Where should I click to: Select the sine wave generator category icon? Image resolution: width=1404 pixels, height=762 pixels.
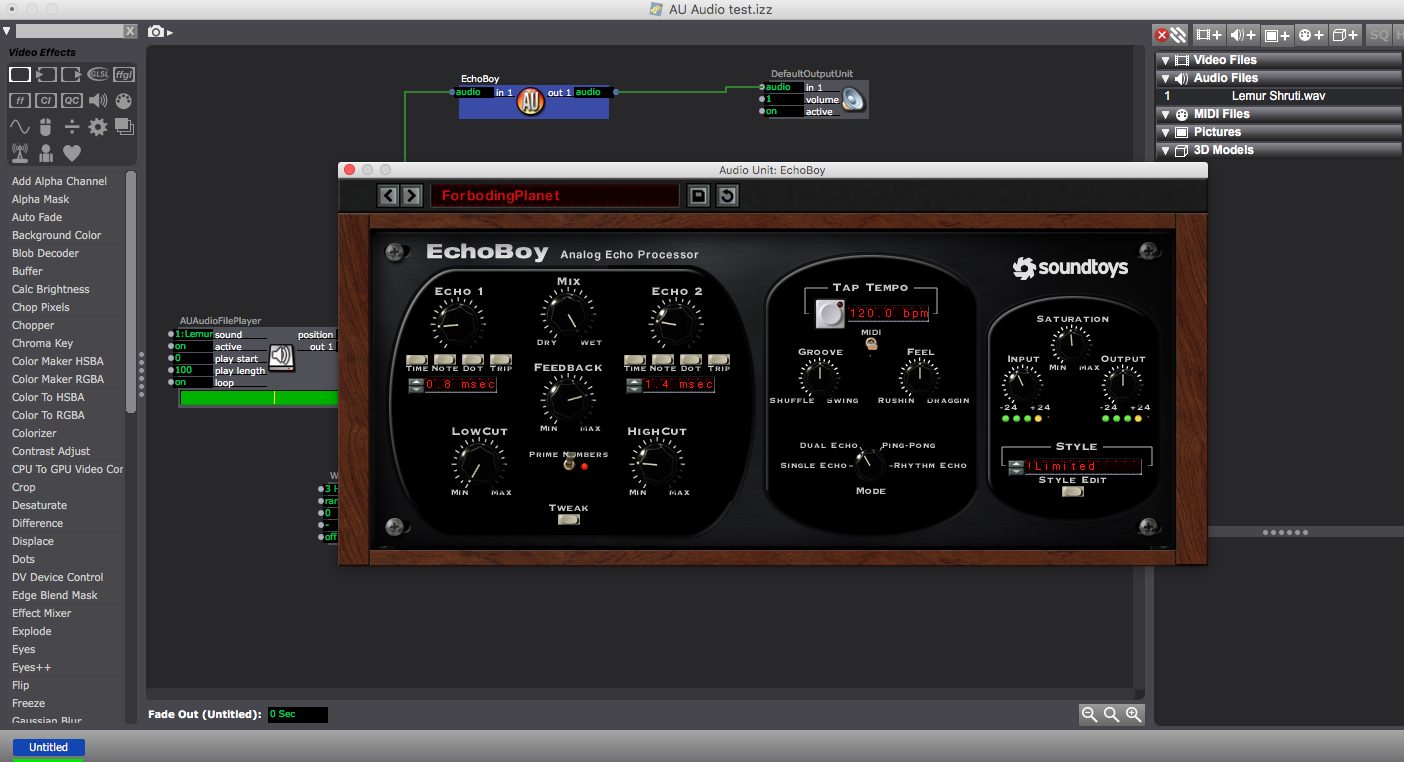tap(20, 127)
